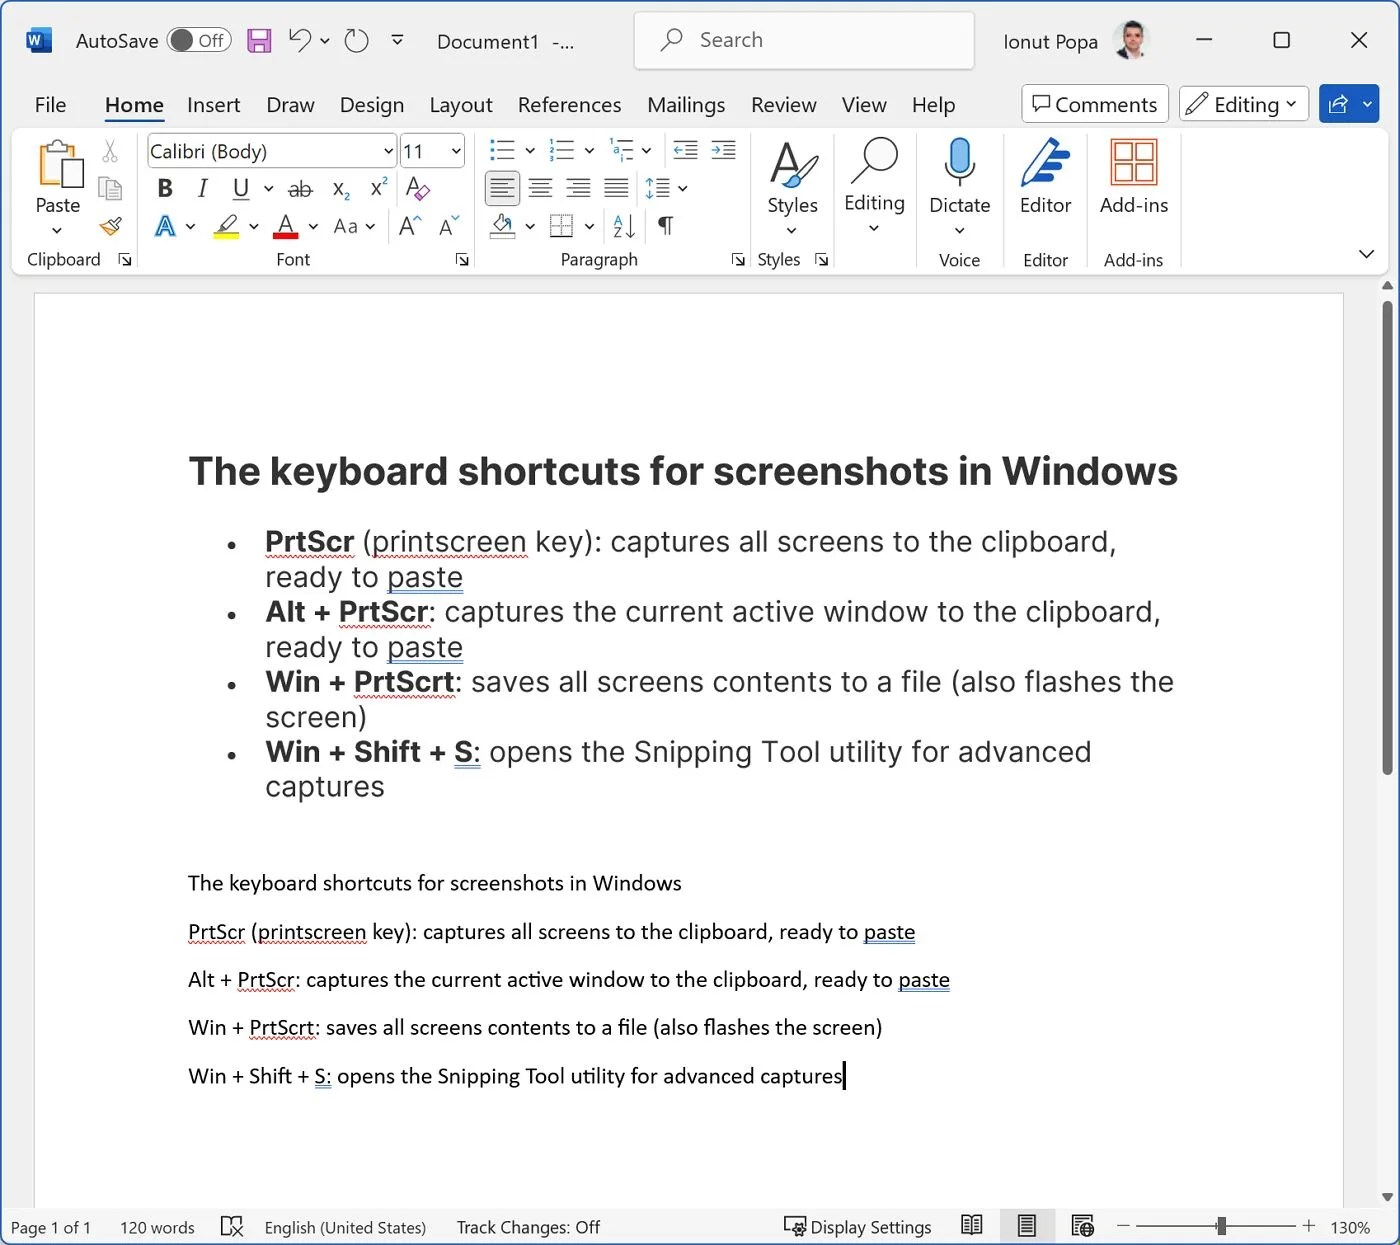Toggle paragraph marks visibility

point(665,227)
